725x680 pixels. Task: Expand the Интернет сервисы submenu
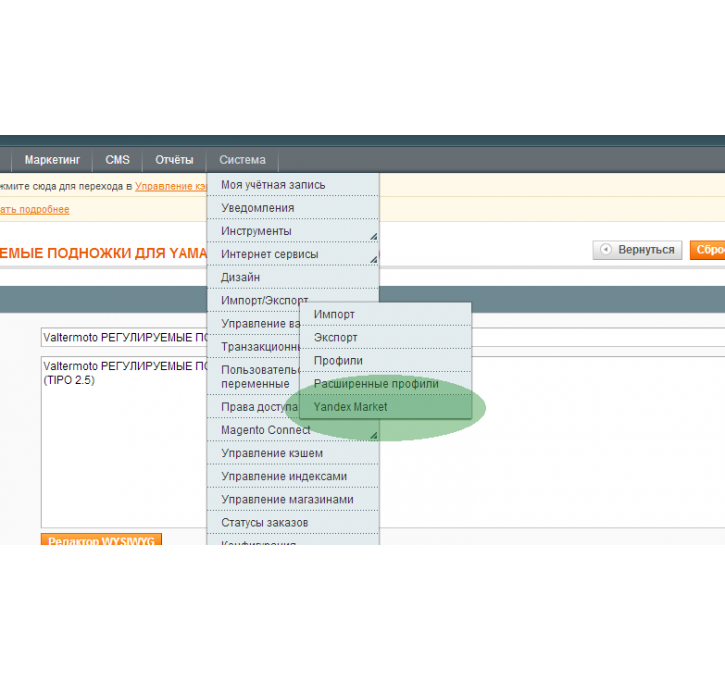click(x=293, y=254)
